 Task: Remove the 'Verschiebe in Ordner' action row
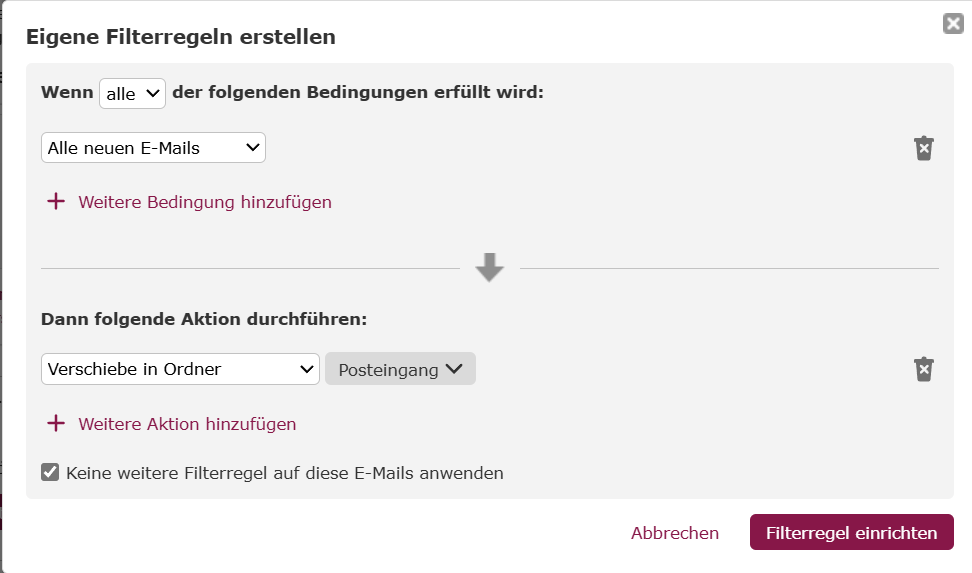tap(924, 369)
